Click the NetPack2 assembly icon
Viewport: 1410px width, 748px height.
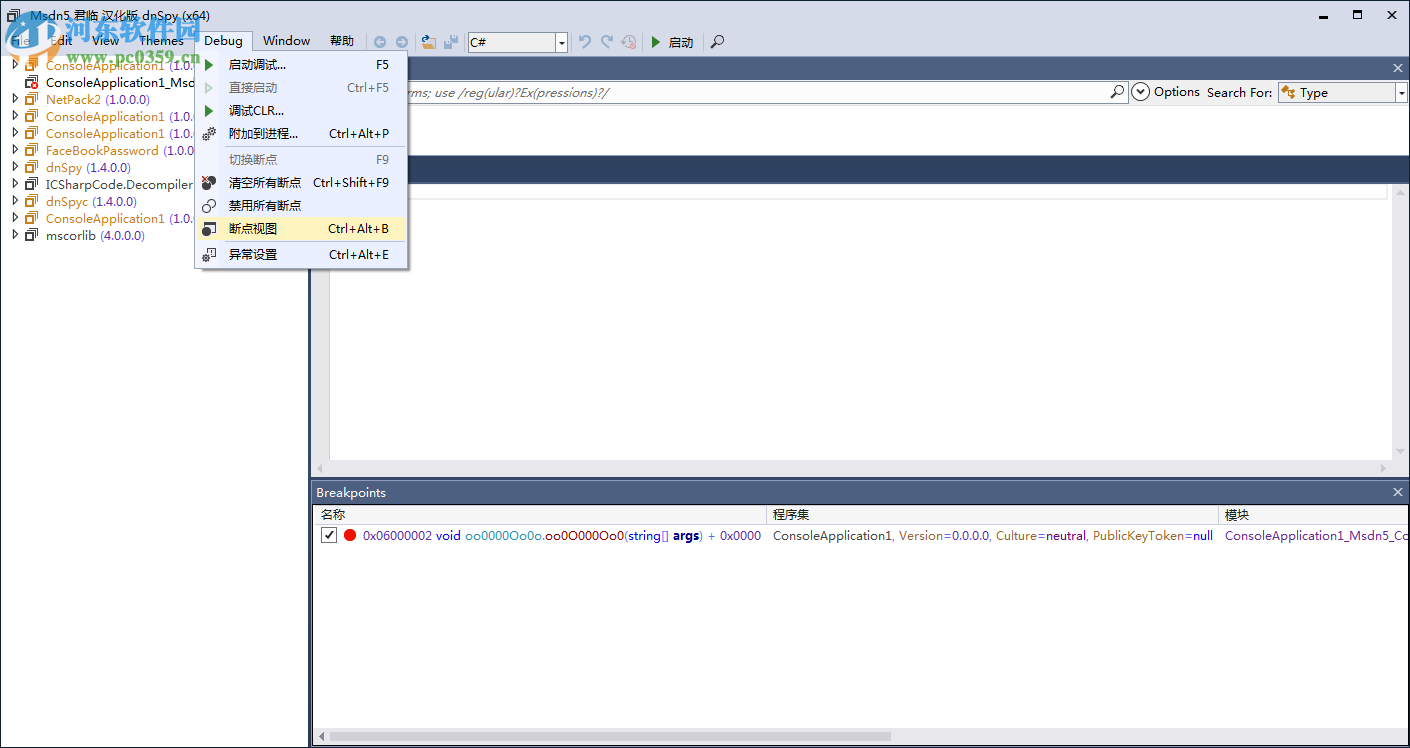click(x=31, y=100)
